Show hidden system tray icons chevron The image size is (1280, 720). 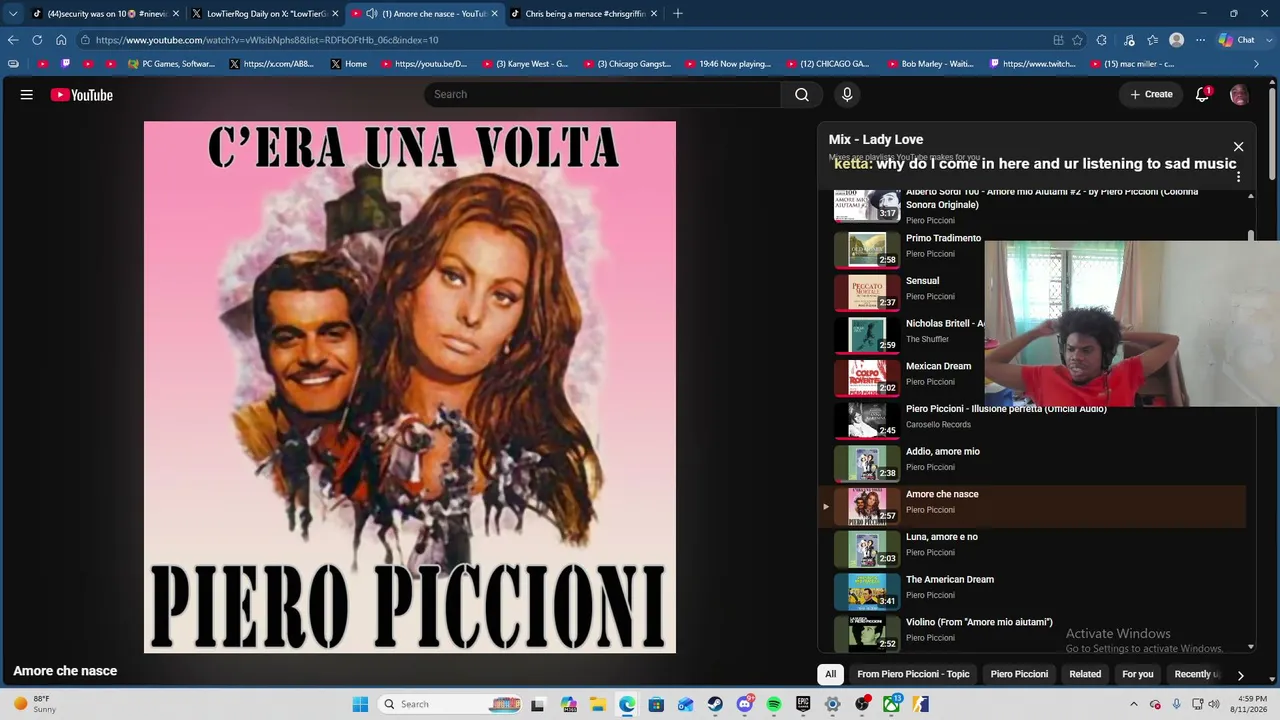click(x=1133, y=704)
